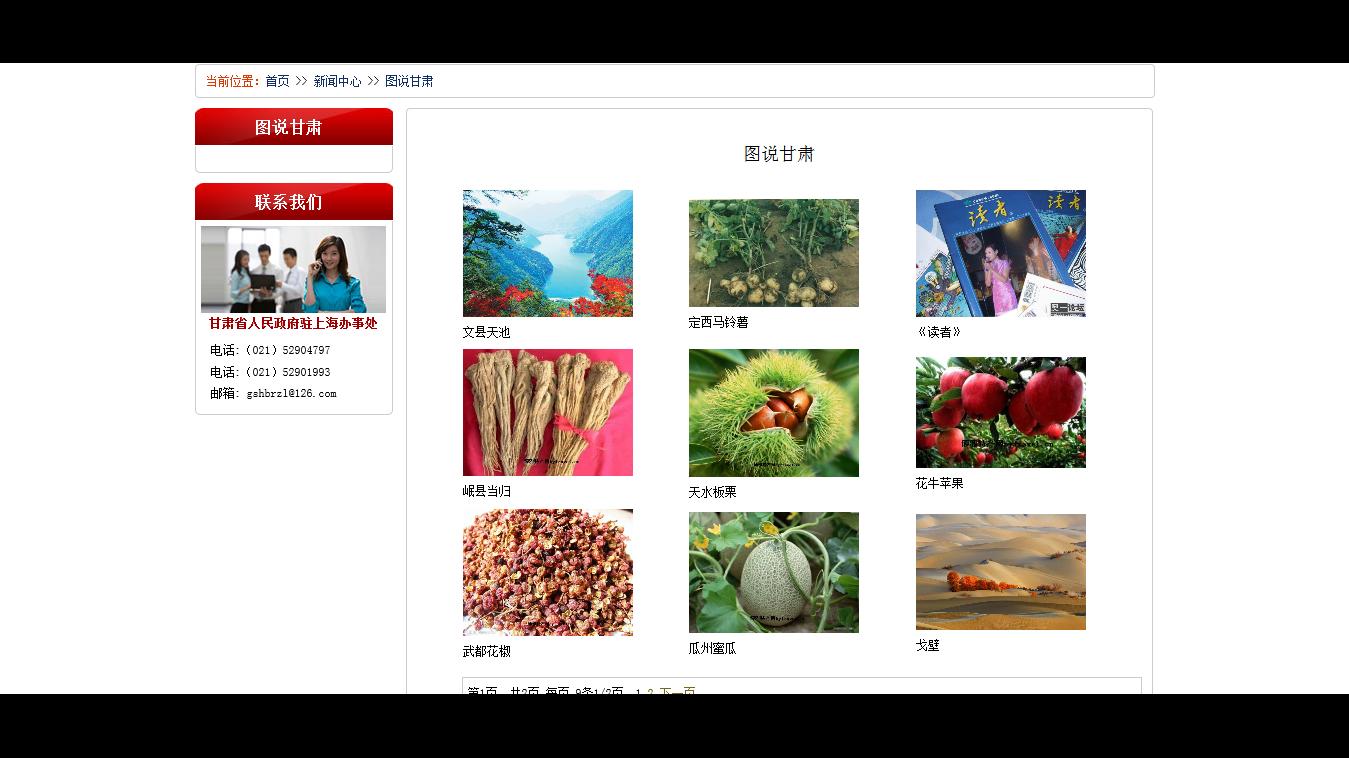Click the 岷县当归 caption link

(x=486, y=491)
